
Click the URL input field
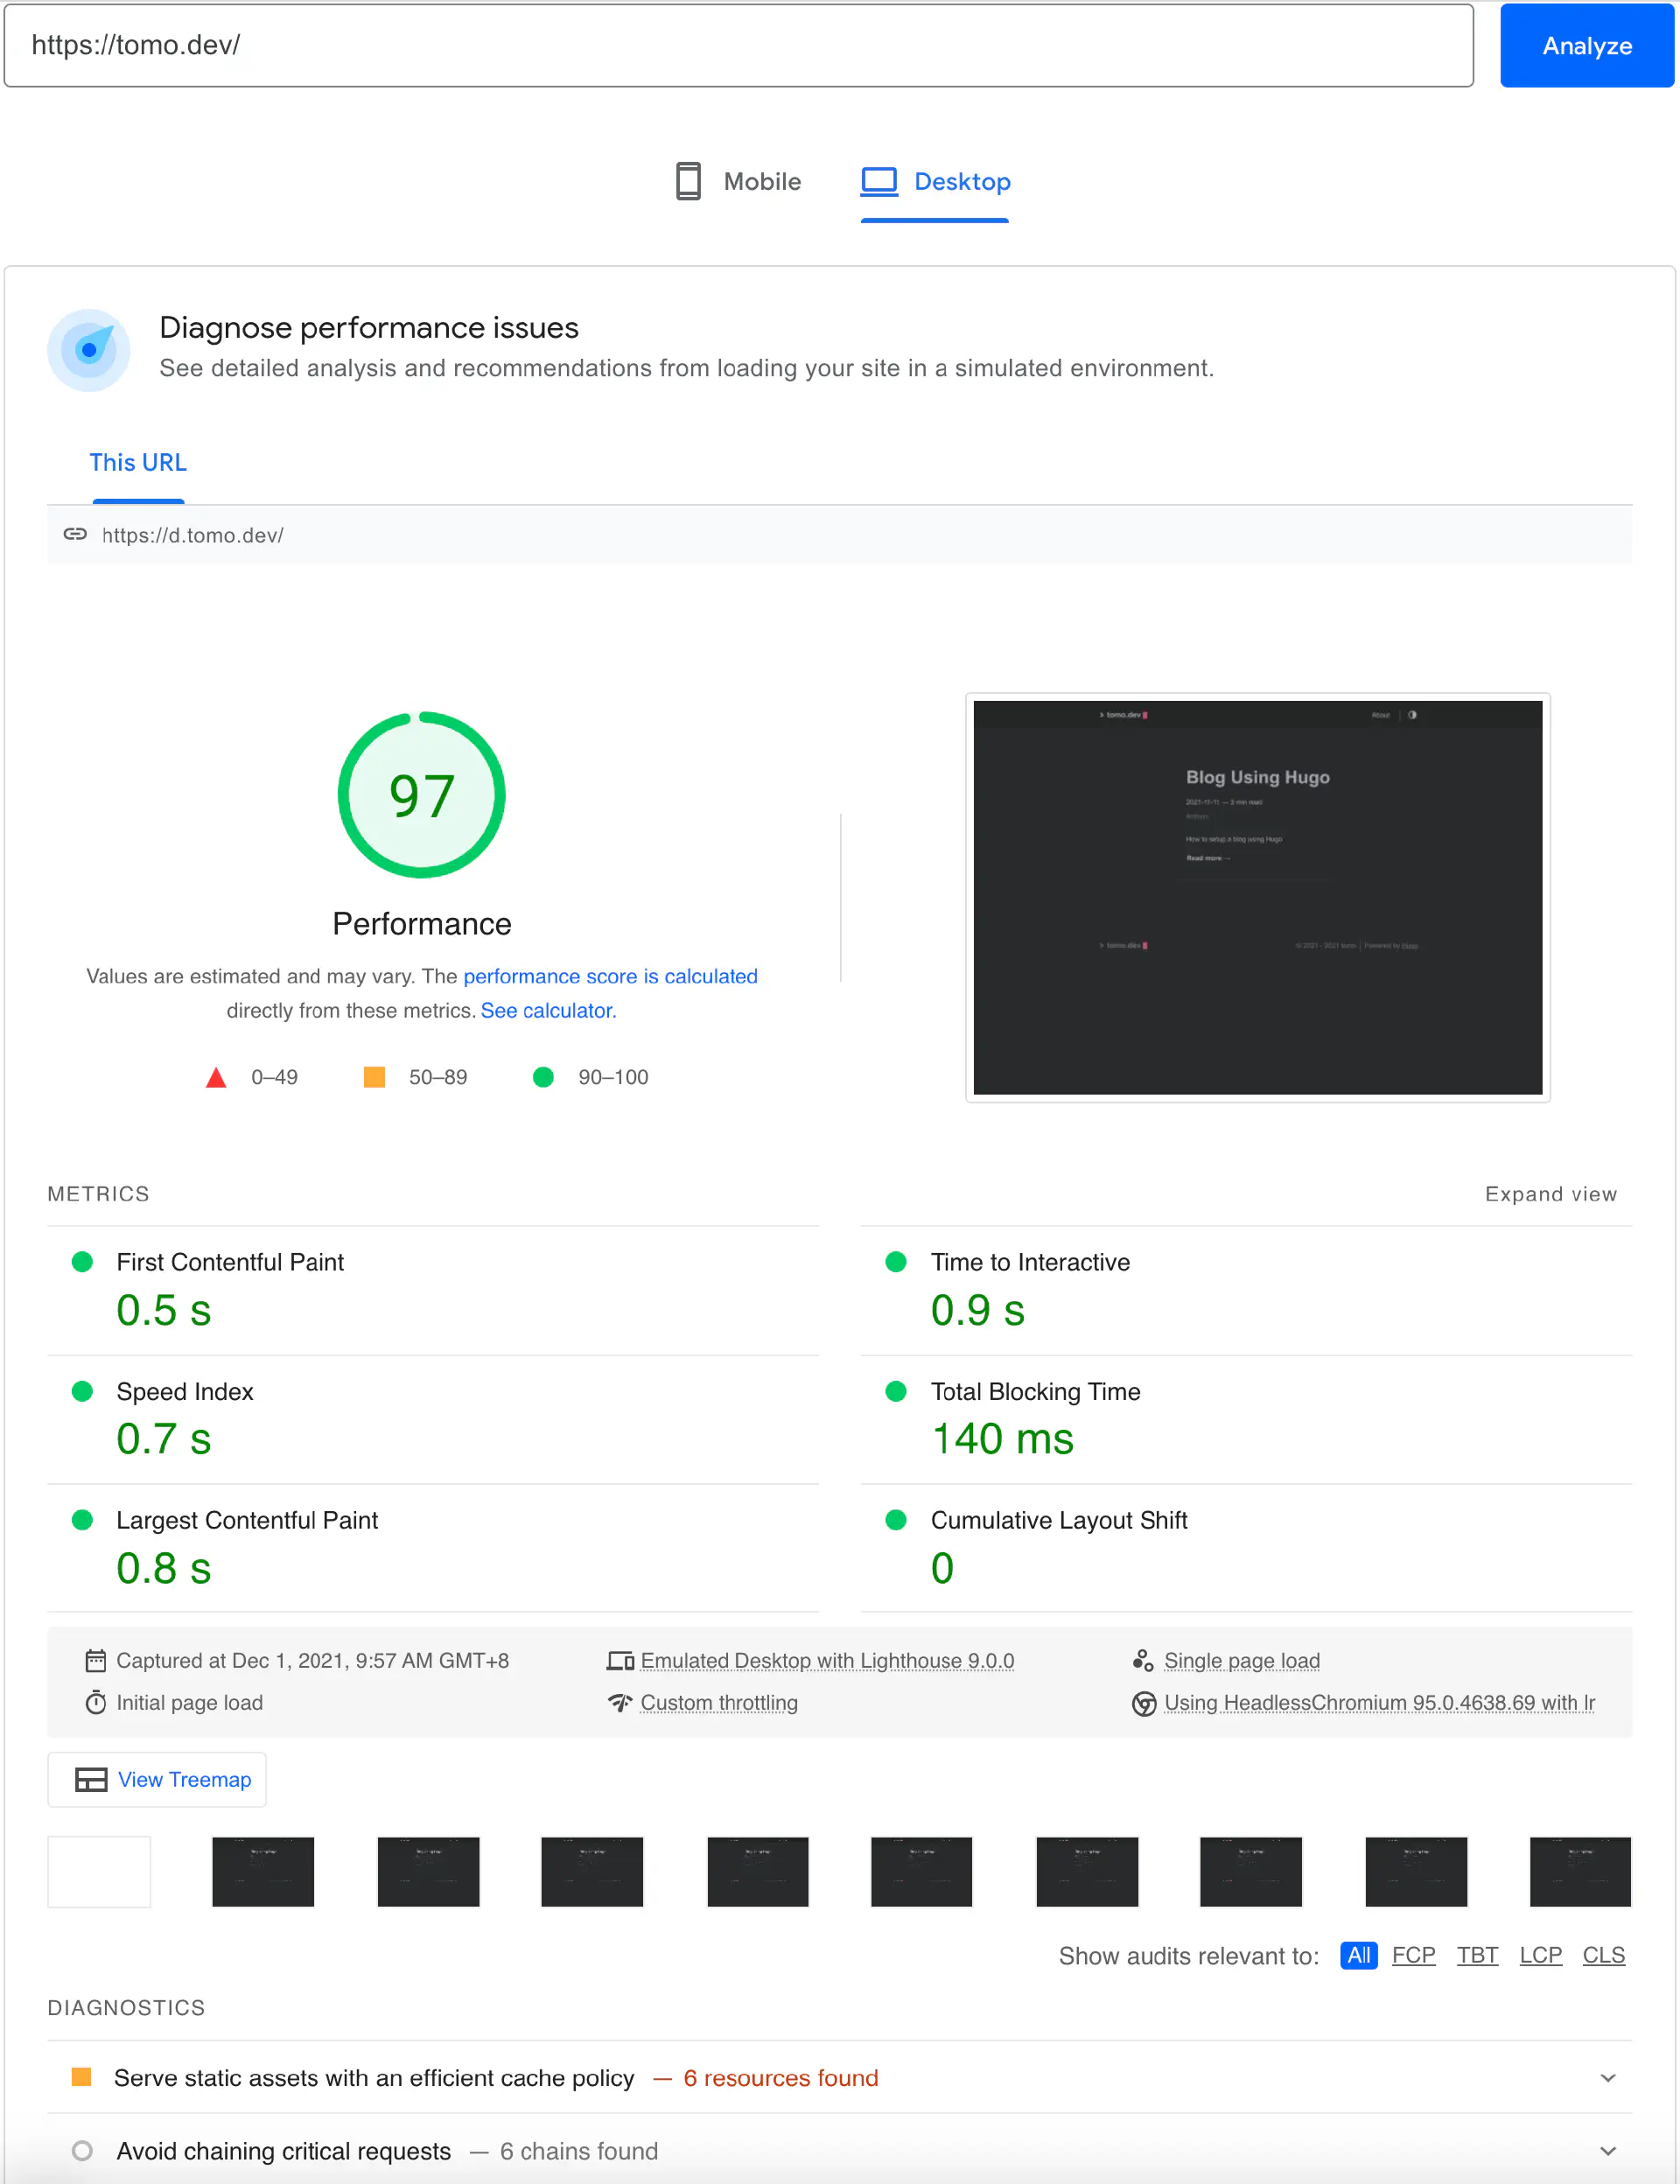[738, 45]
